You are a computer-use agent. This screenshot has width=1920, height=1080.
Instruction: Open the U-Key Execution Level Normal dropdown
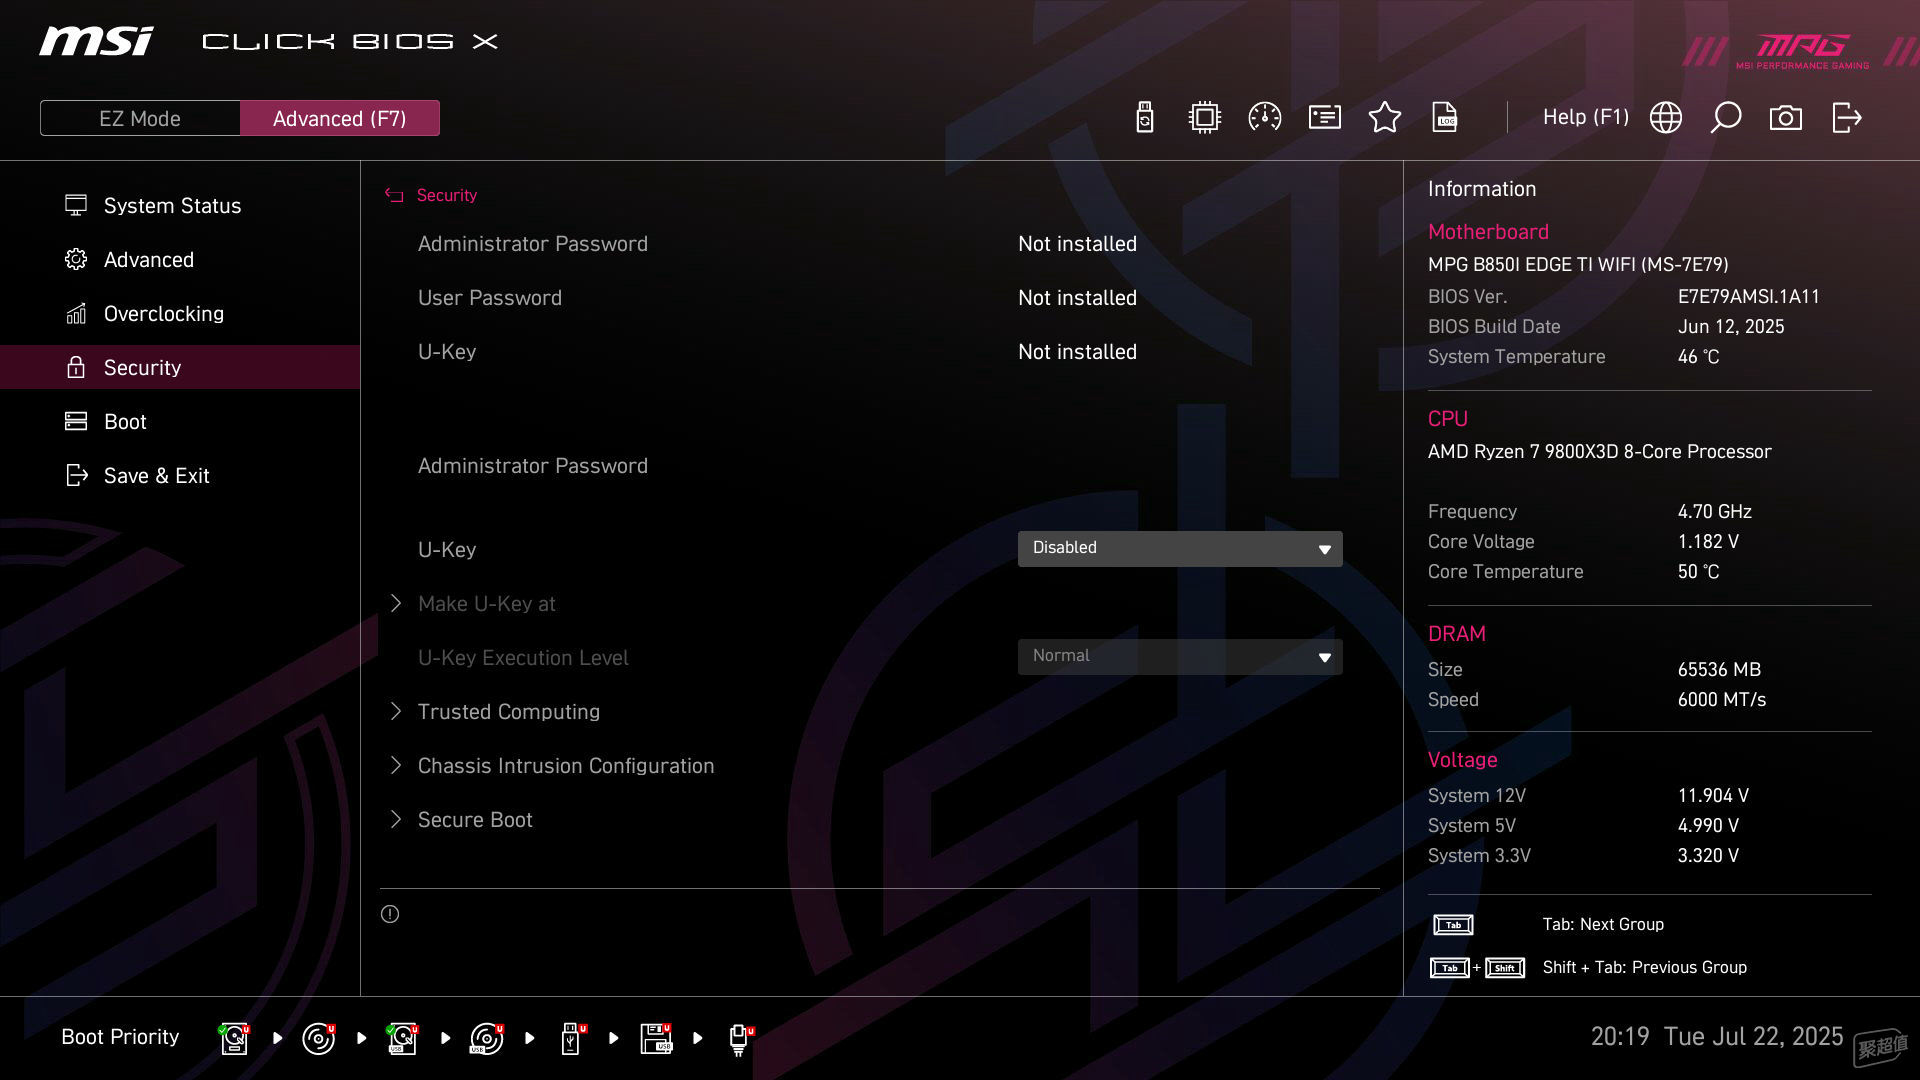point(1180,656)
